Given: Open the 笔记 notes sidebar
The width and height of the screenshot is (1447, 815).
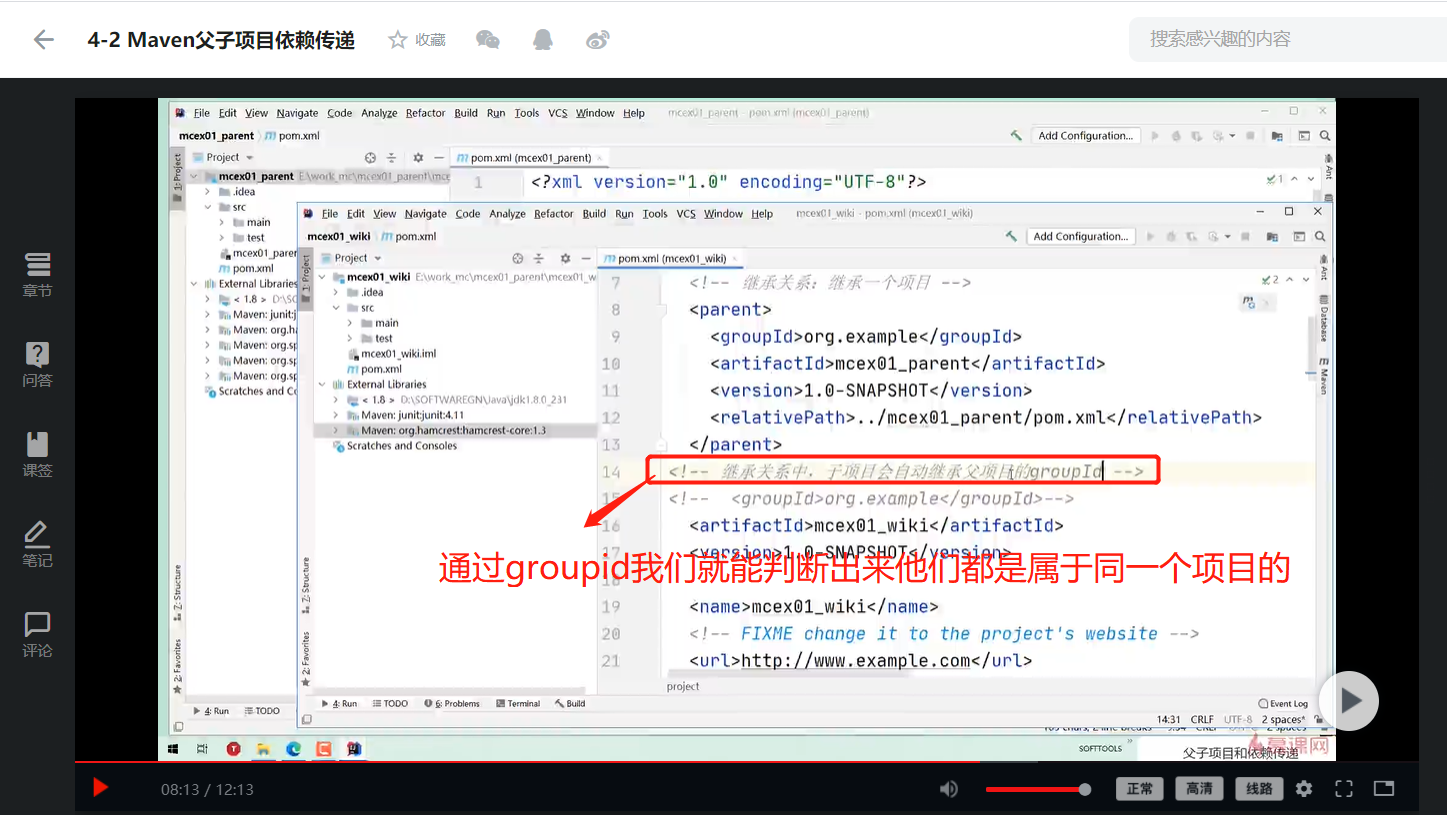Looking at the screenshot, I should coord(37,544).
